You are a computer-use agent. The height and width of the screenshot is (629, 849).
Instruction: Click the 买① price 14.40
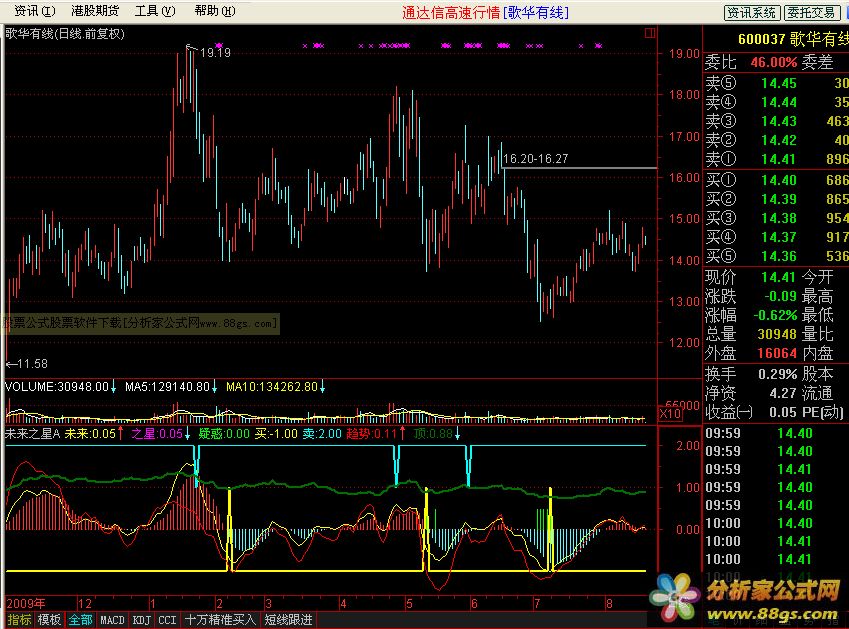779,180
